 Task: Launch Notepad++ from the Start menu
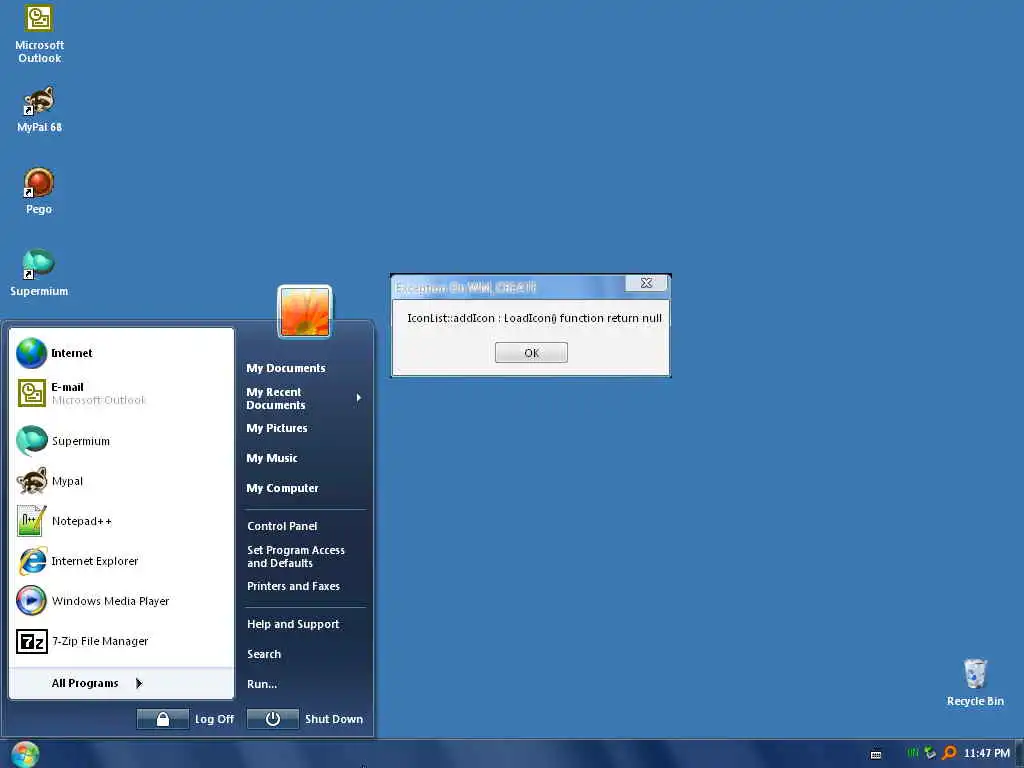pos(121,521)
